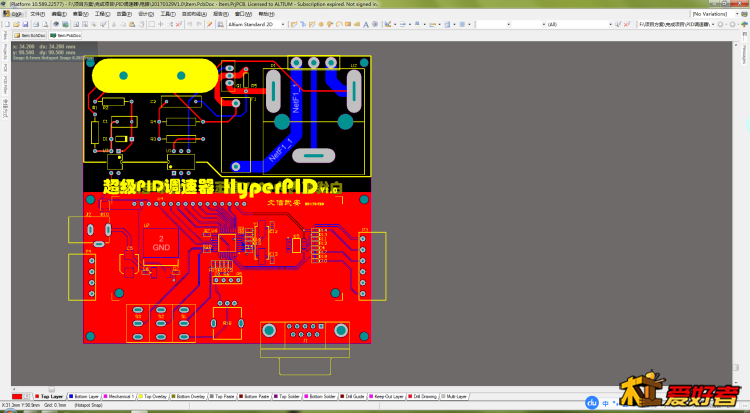Viewport: 750px width, 413px height.
Task: Click the horizontal scrollbar thumb
Action: pyautogui.click(x=51, y=389)
